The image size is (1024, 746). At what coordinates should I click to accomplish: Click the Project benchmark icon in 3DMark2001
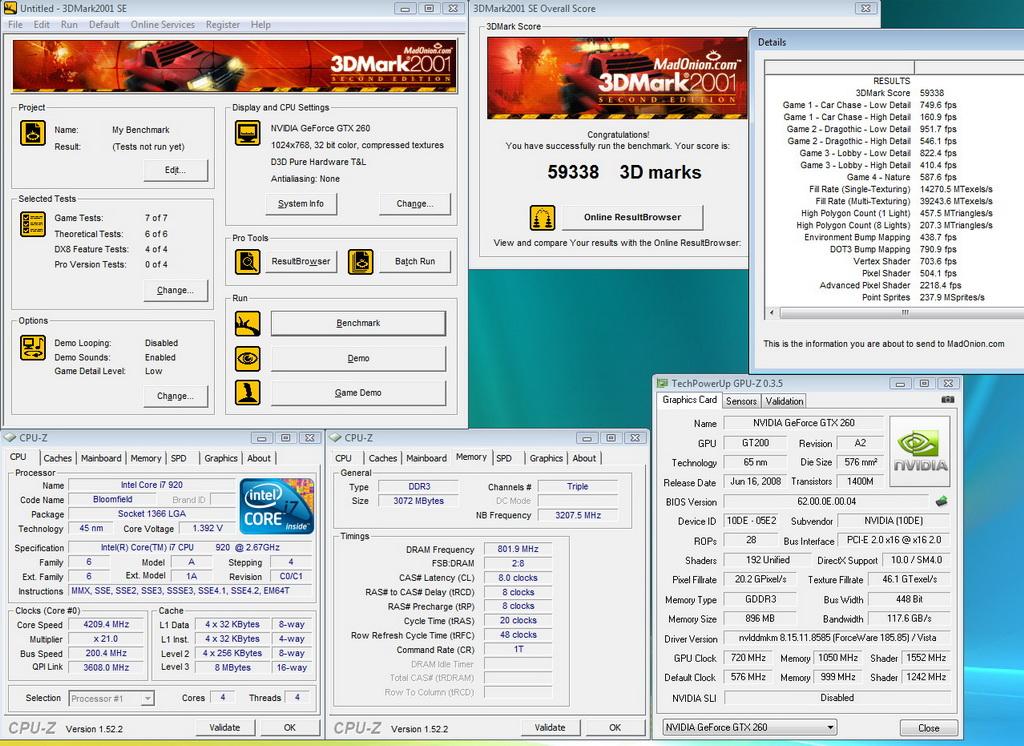tap(33, 133)
